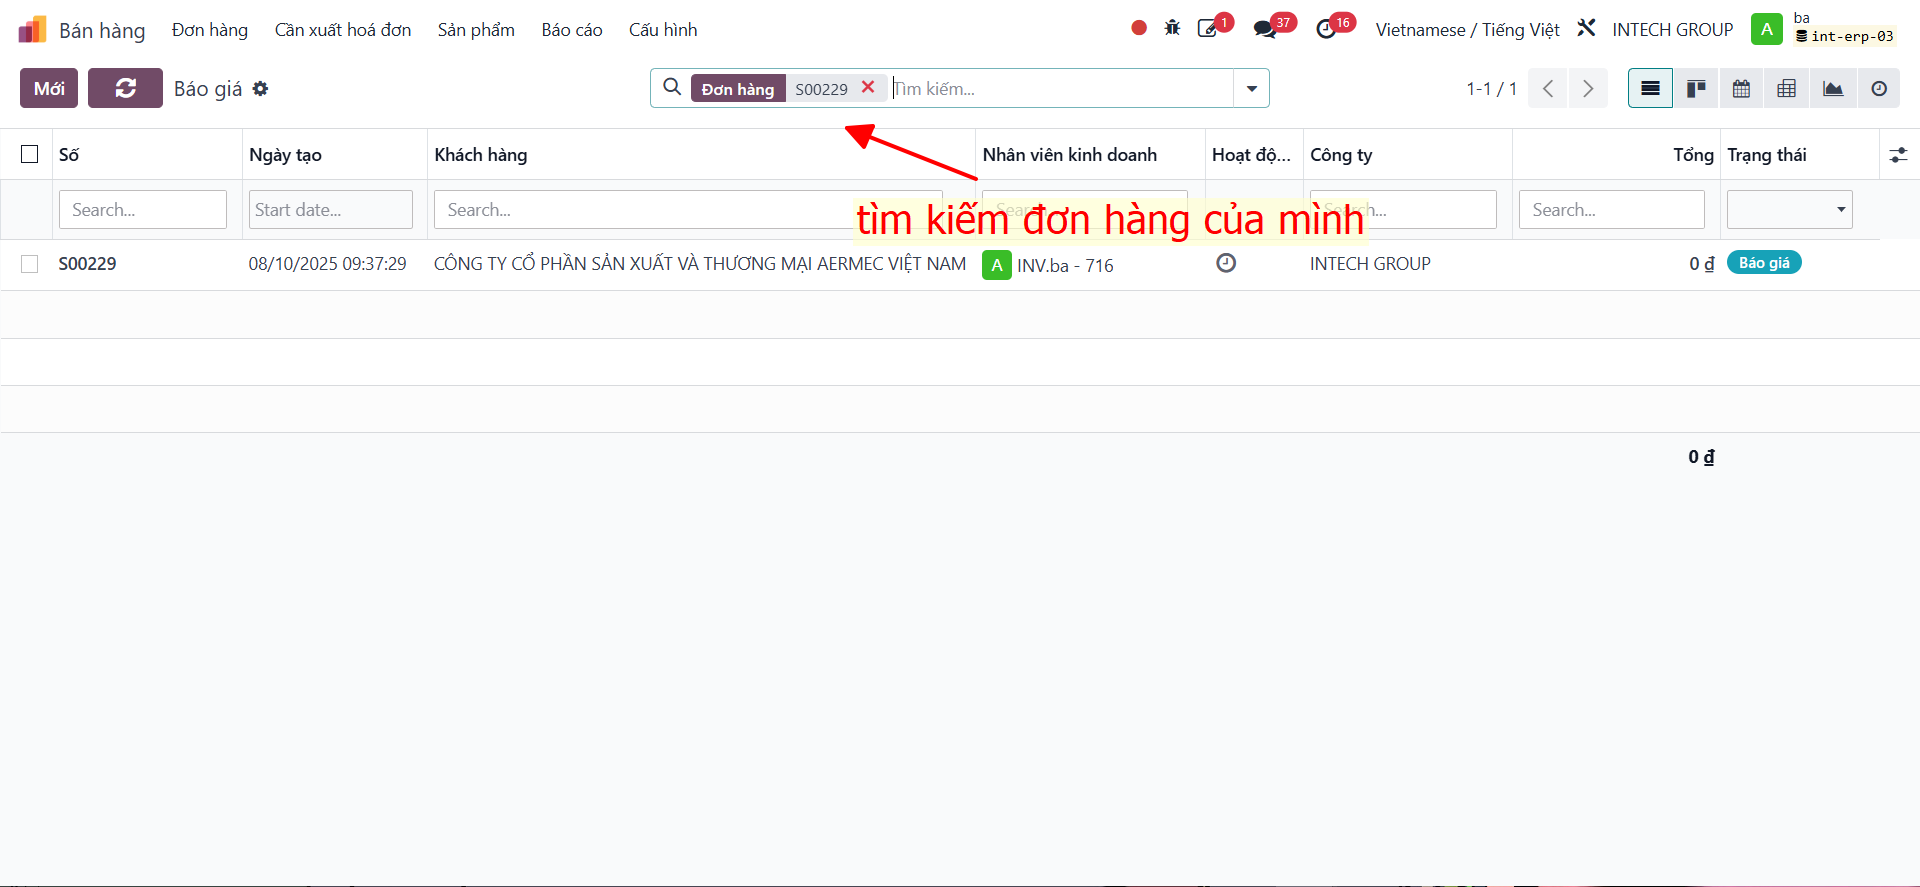
Task: Open the Cần xuất hoá đơn menu
Action: [x=343, y=30]
